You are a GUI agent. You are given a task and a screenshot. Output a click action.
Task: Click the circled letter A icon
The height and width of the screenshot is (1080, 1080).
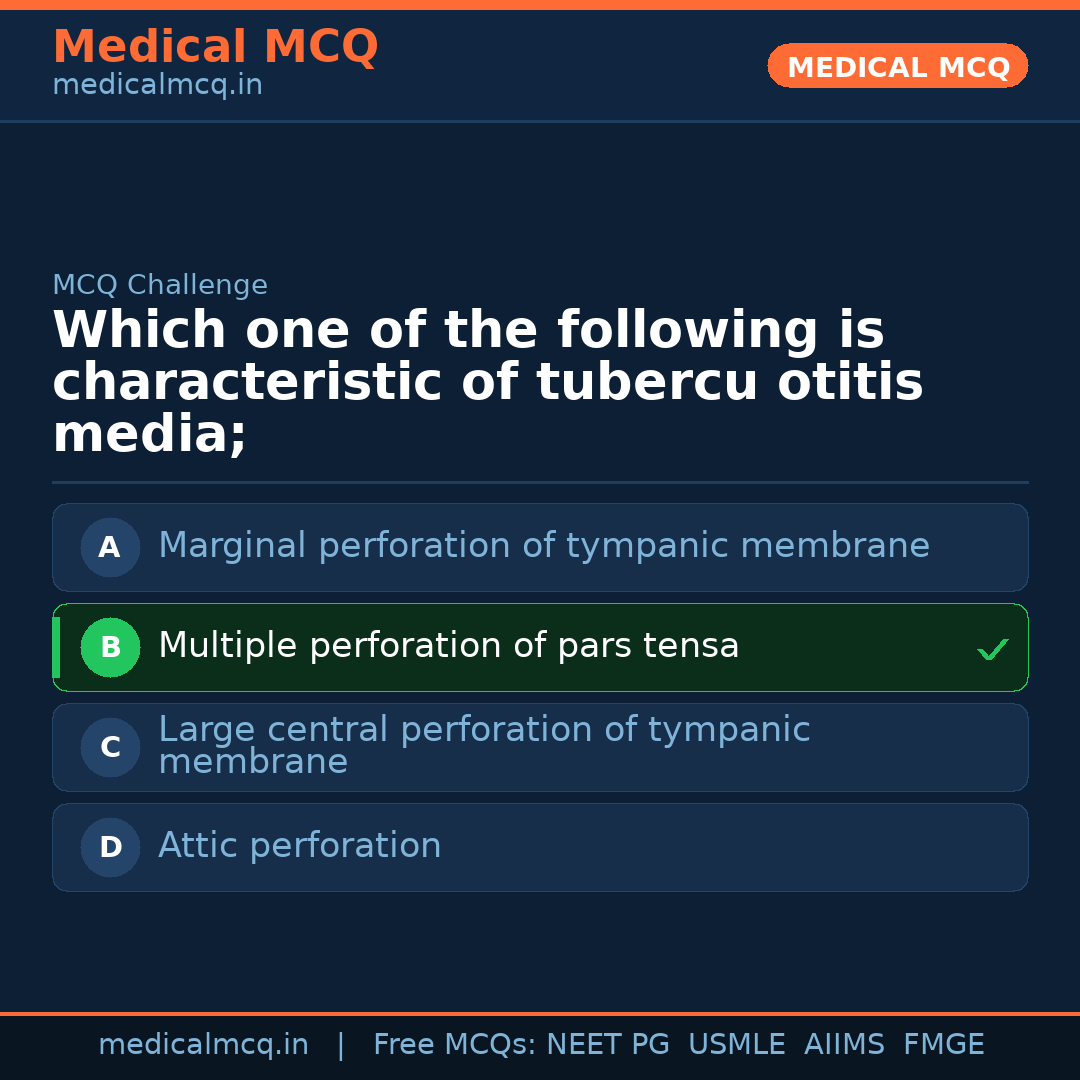point(110,547)
